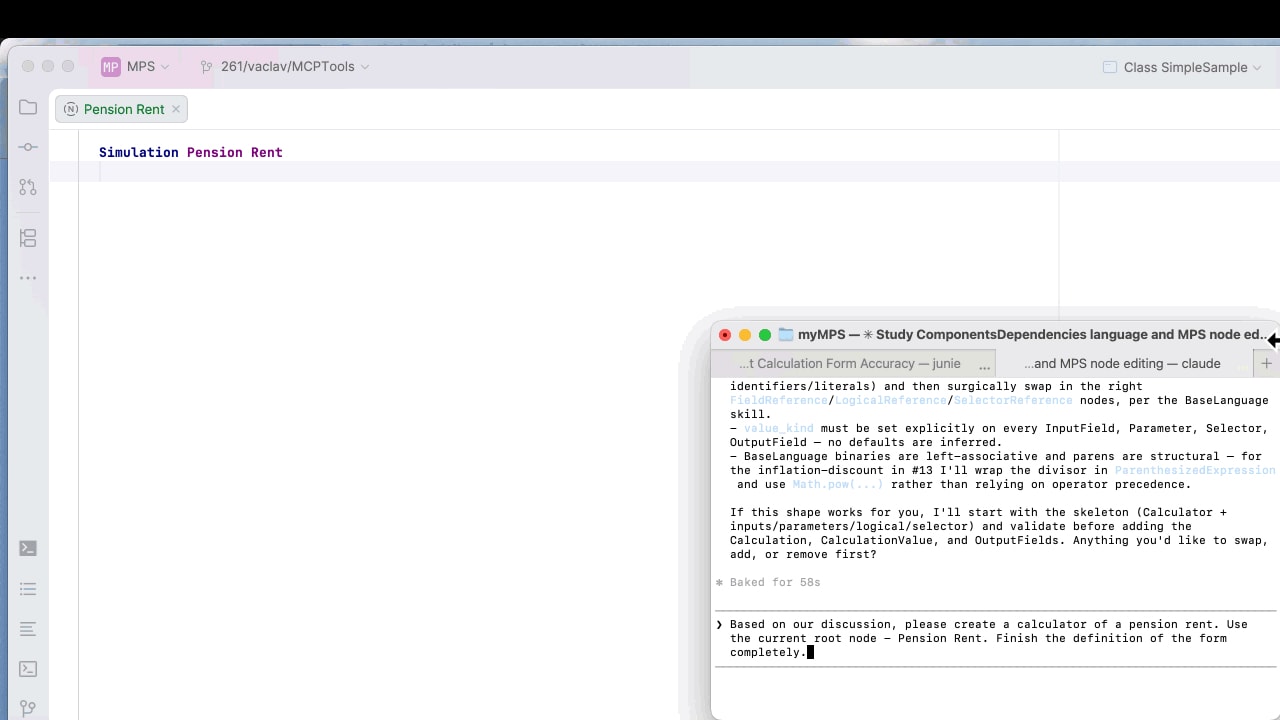Click the Class SimpleSample configuration icon
This screenshot has height=720, width=1280.
pos(1109,67)
